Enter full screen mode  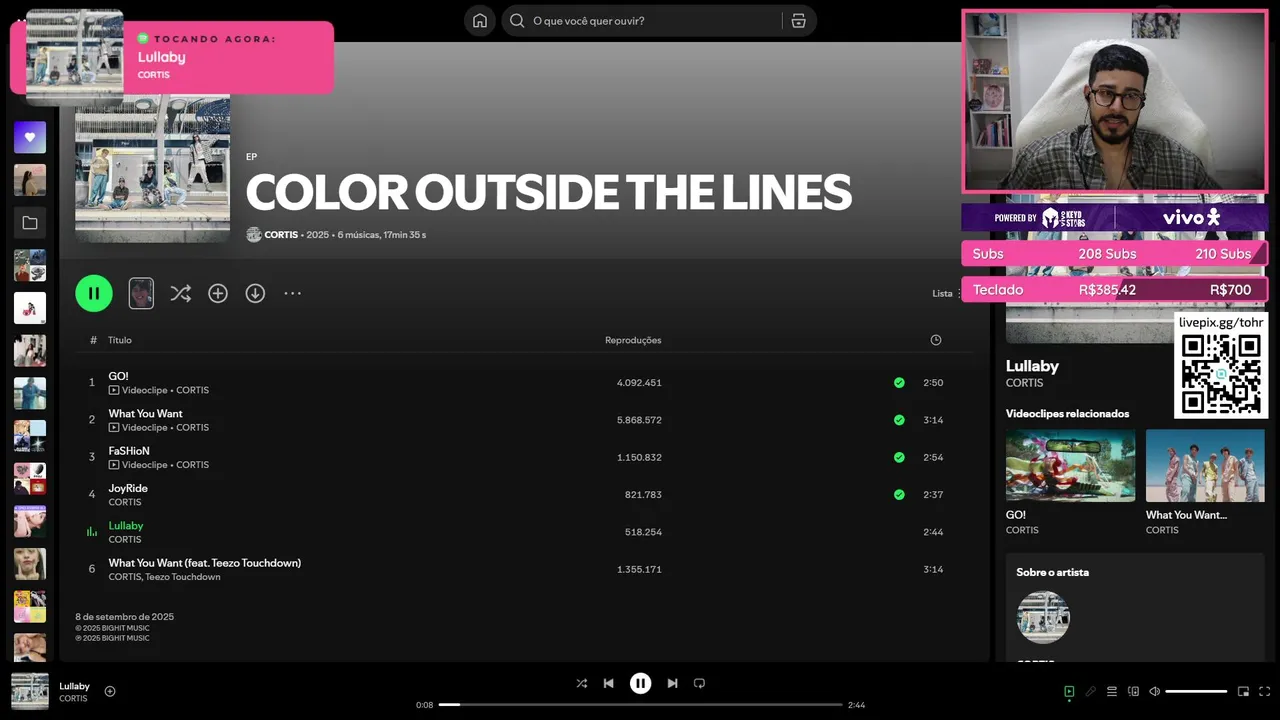pyautogui.click(x=1265, y=691)
